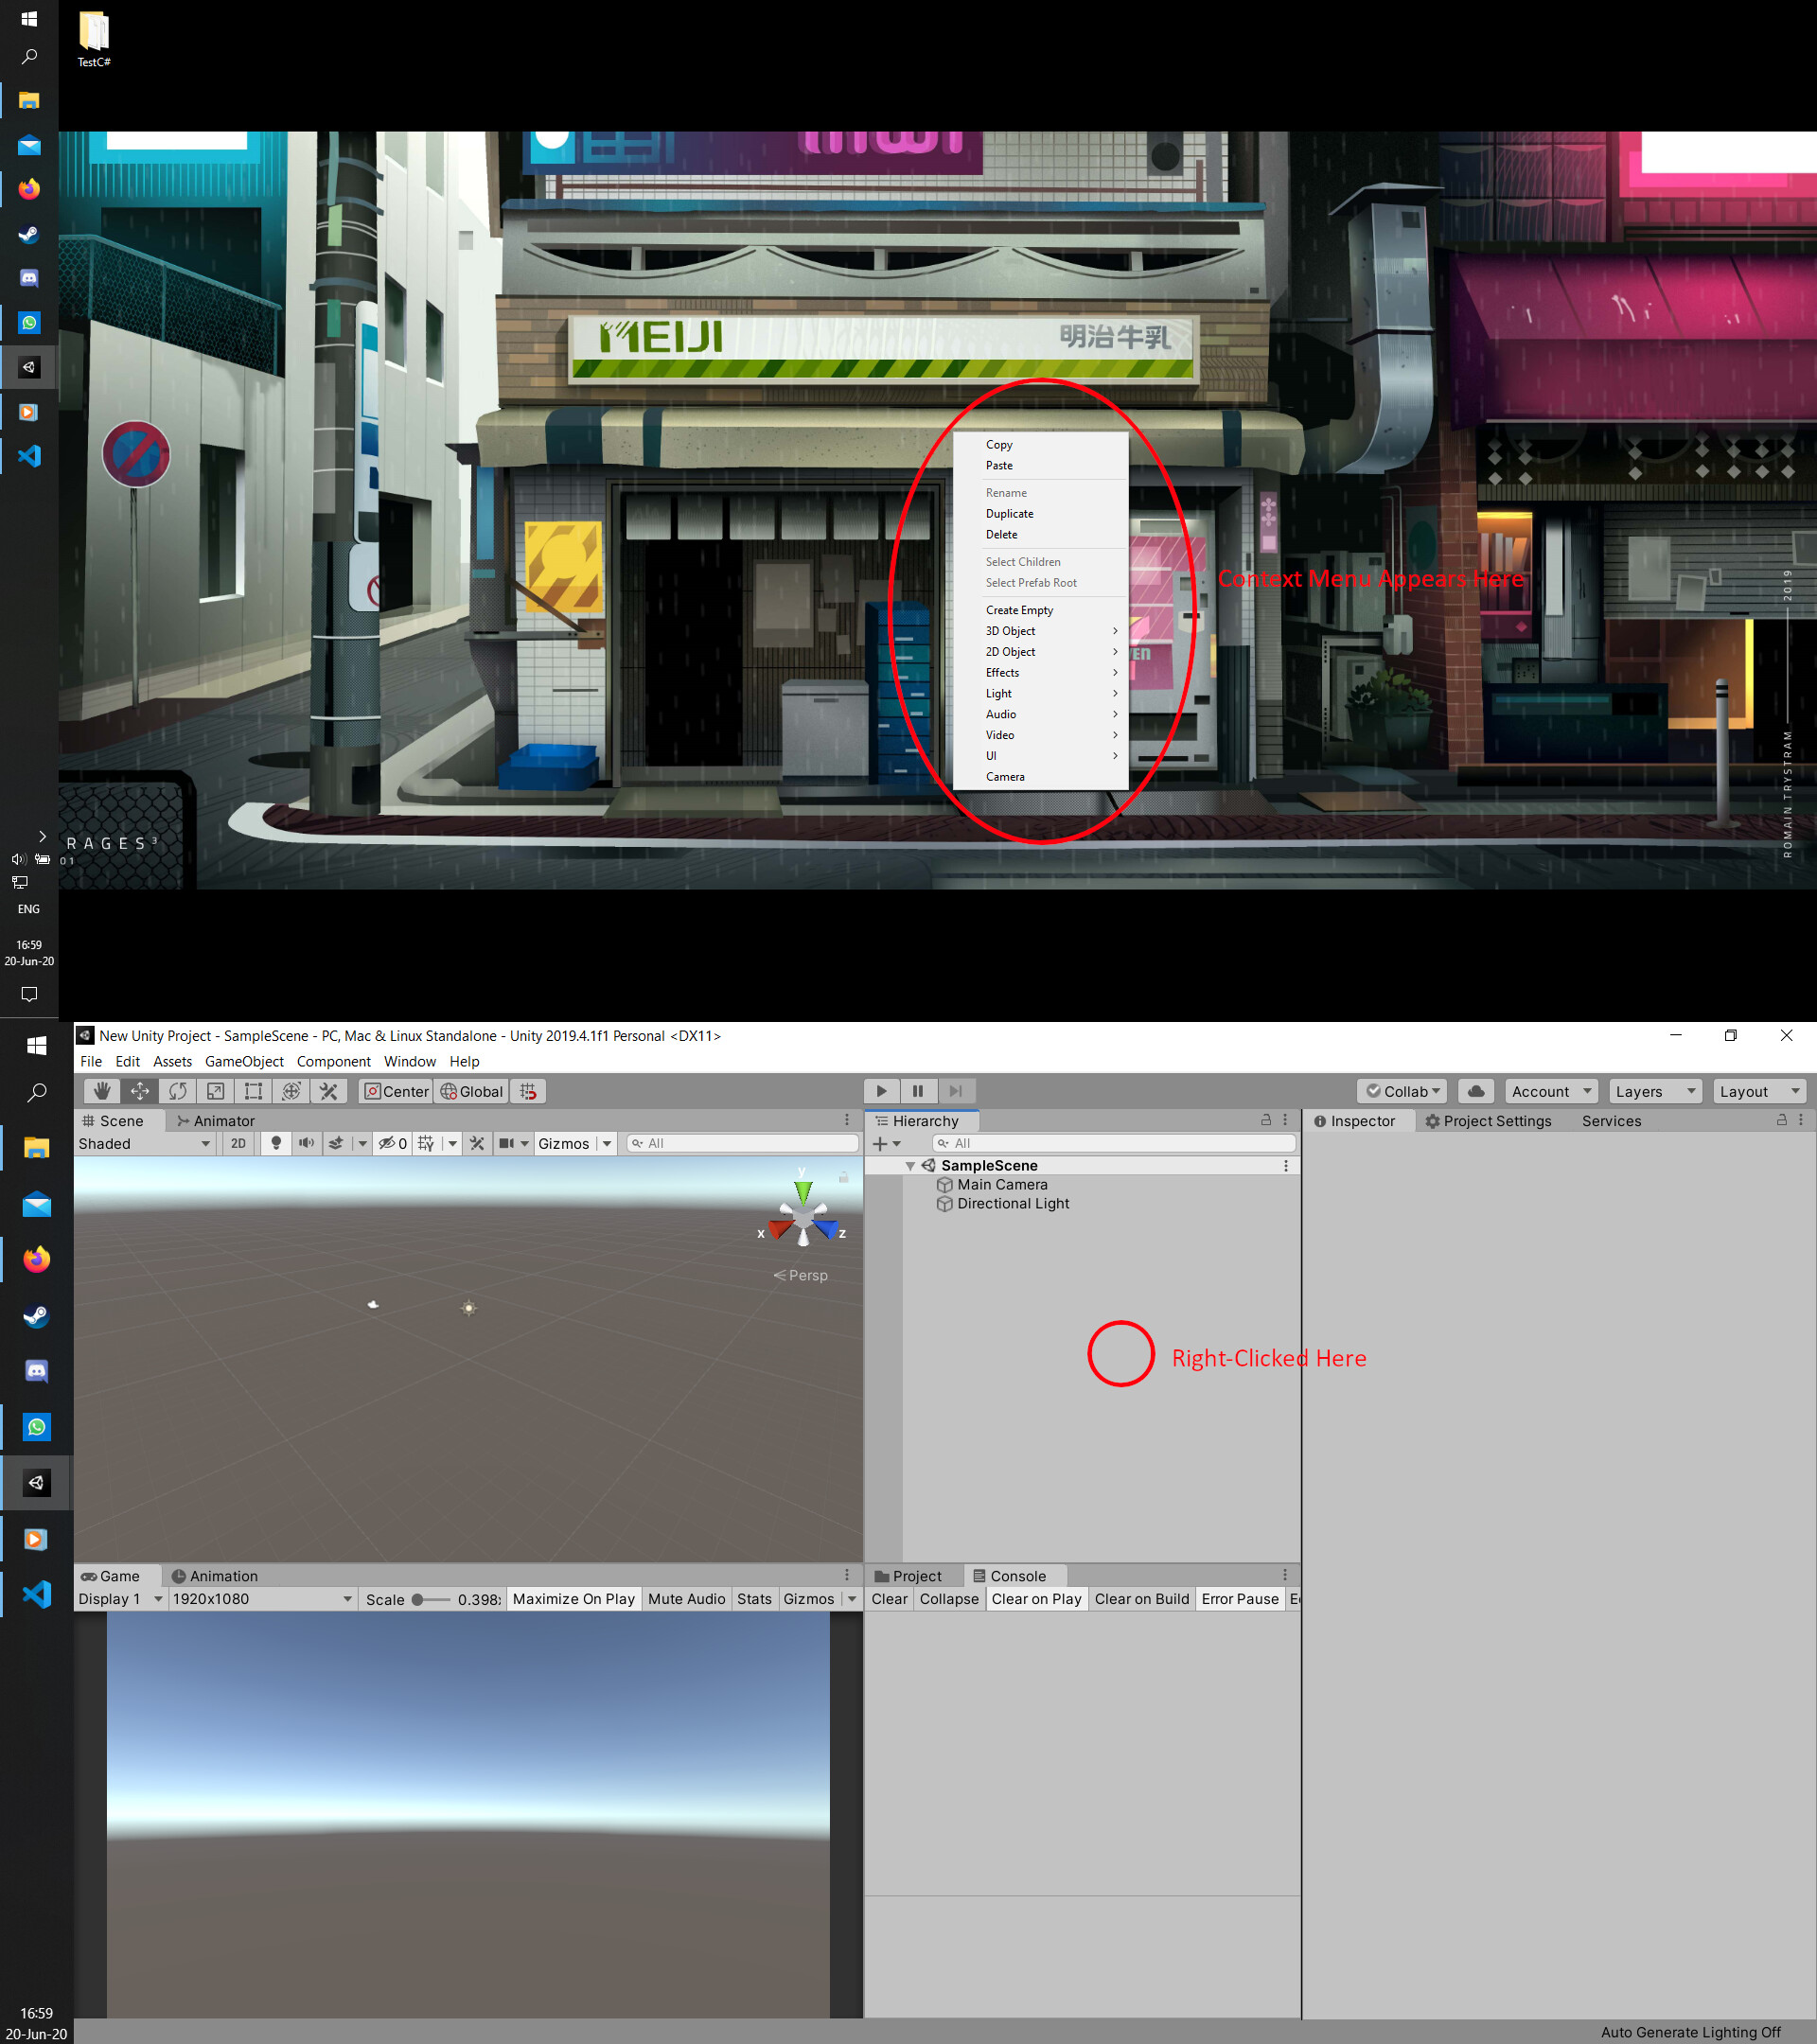The image size is (1817, 2044).
Task: Toggle 2D mode in the Scene view
Action: (x=238, y=1143)
